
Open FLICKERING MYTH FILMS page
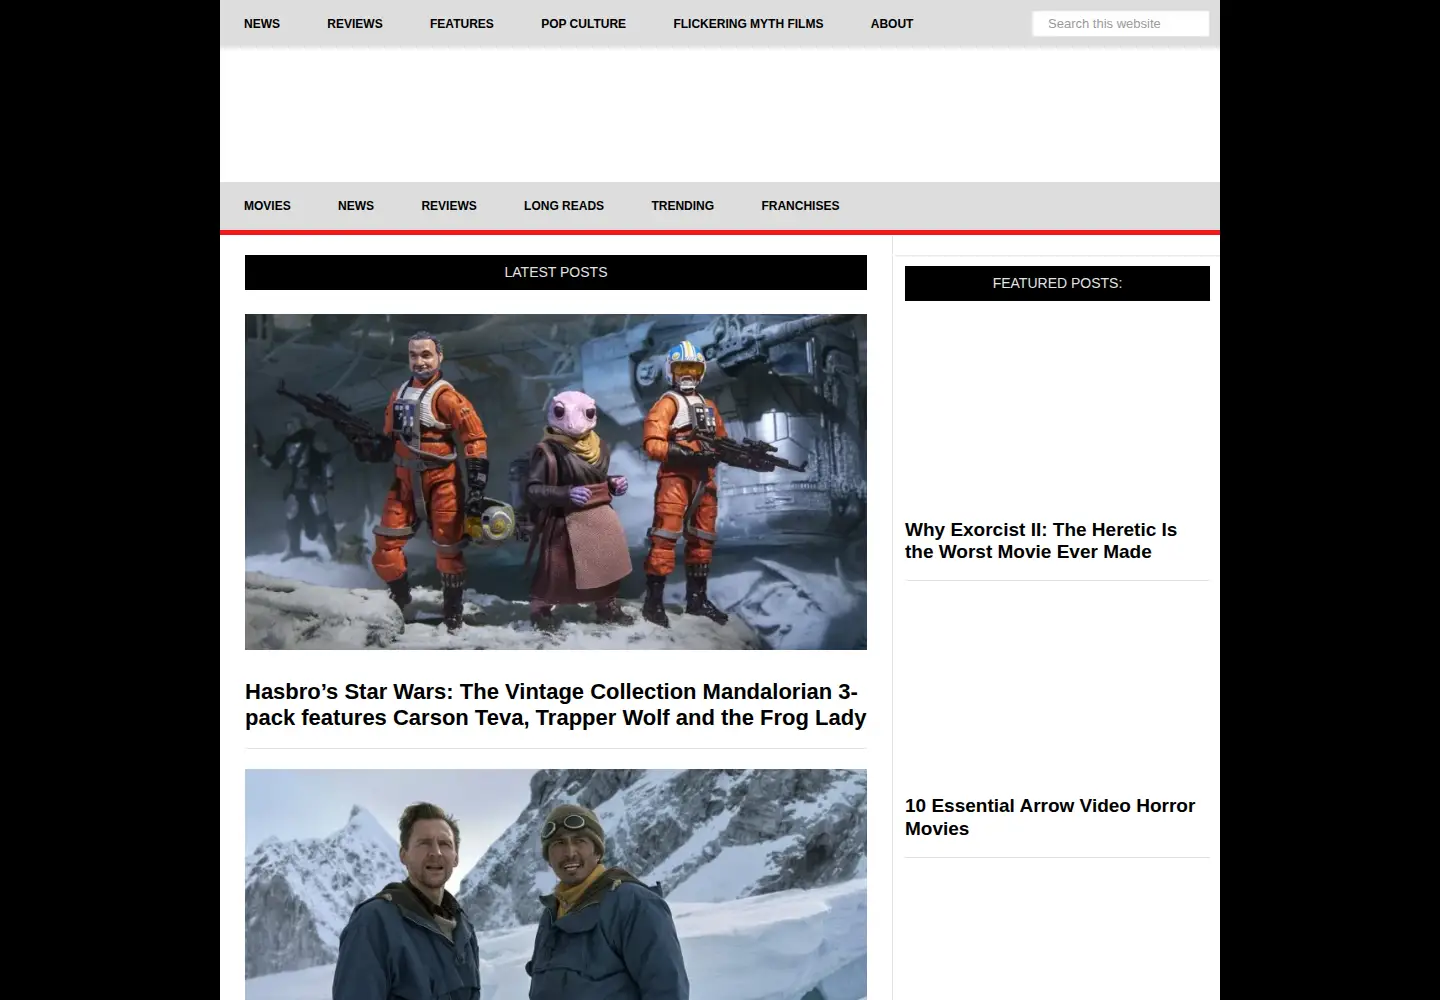748,23
